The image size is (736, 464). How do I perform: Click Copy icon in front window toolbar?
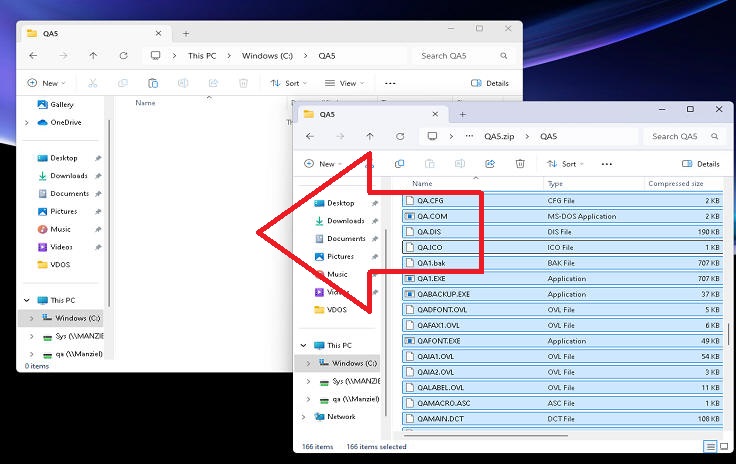(x=399, y=164)
